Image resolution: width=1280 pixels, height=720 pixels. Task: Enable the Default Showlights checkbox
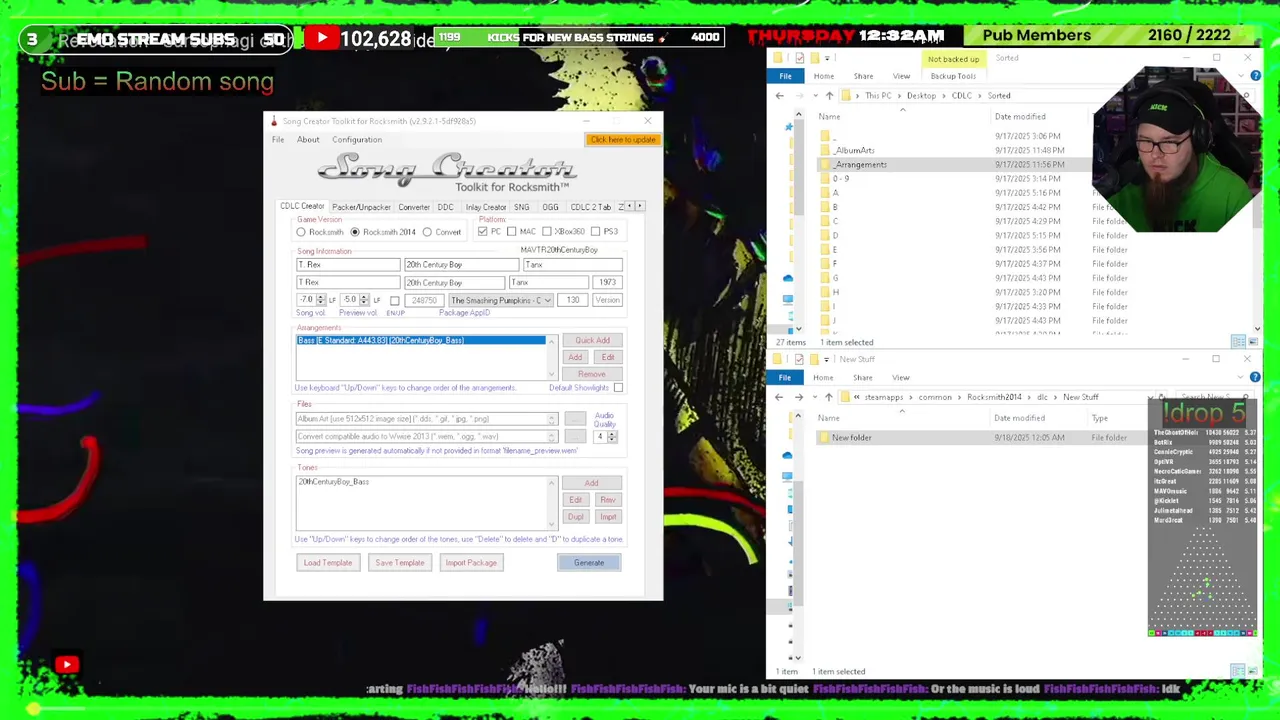(x=618, y=388)
